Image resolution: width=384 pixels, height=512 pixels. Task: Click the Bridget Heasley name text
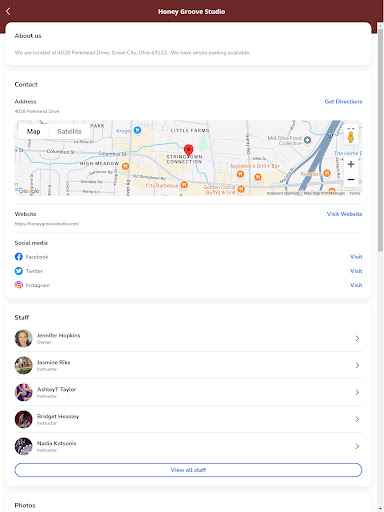click(58, 416)
